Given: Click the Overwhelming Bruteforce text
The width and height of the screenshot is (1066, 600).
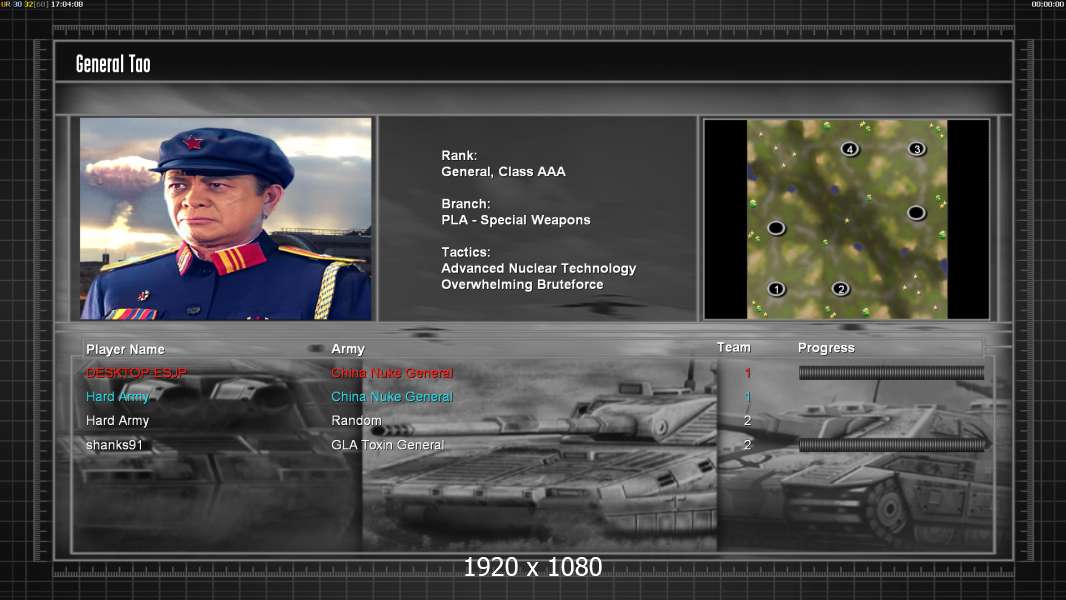Looking at the screenshot, I should (522, 285).
